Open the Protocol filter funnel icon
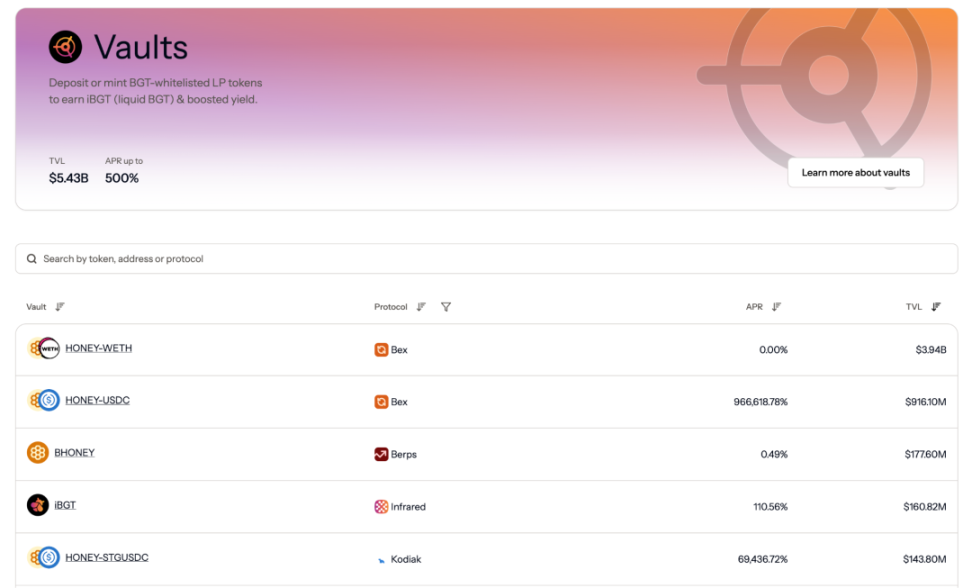Screen dimensions: 972x588 click(446, 307)
